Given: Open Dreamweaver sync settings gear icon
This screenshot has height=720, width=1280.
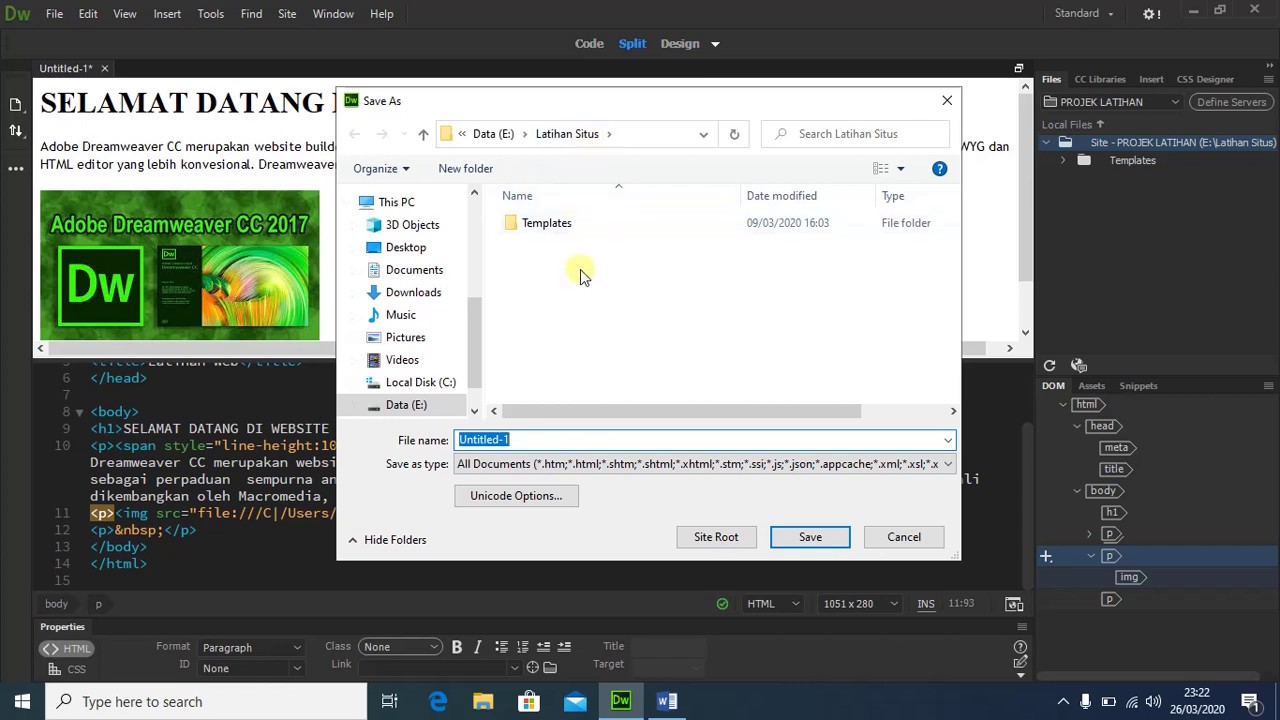Looking at the screenshot, I should click(x=1151, y=14).
